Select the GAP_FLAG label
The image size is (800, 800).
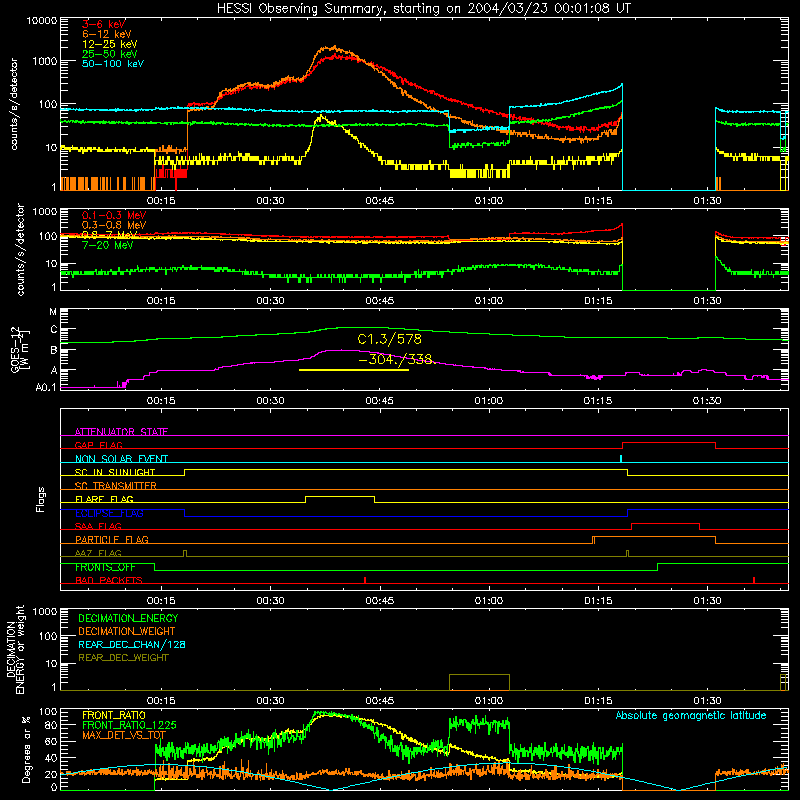coord(98,445)
